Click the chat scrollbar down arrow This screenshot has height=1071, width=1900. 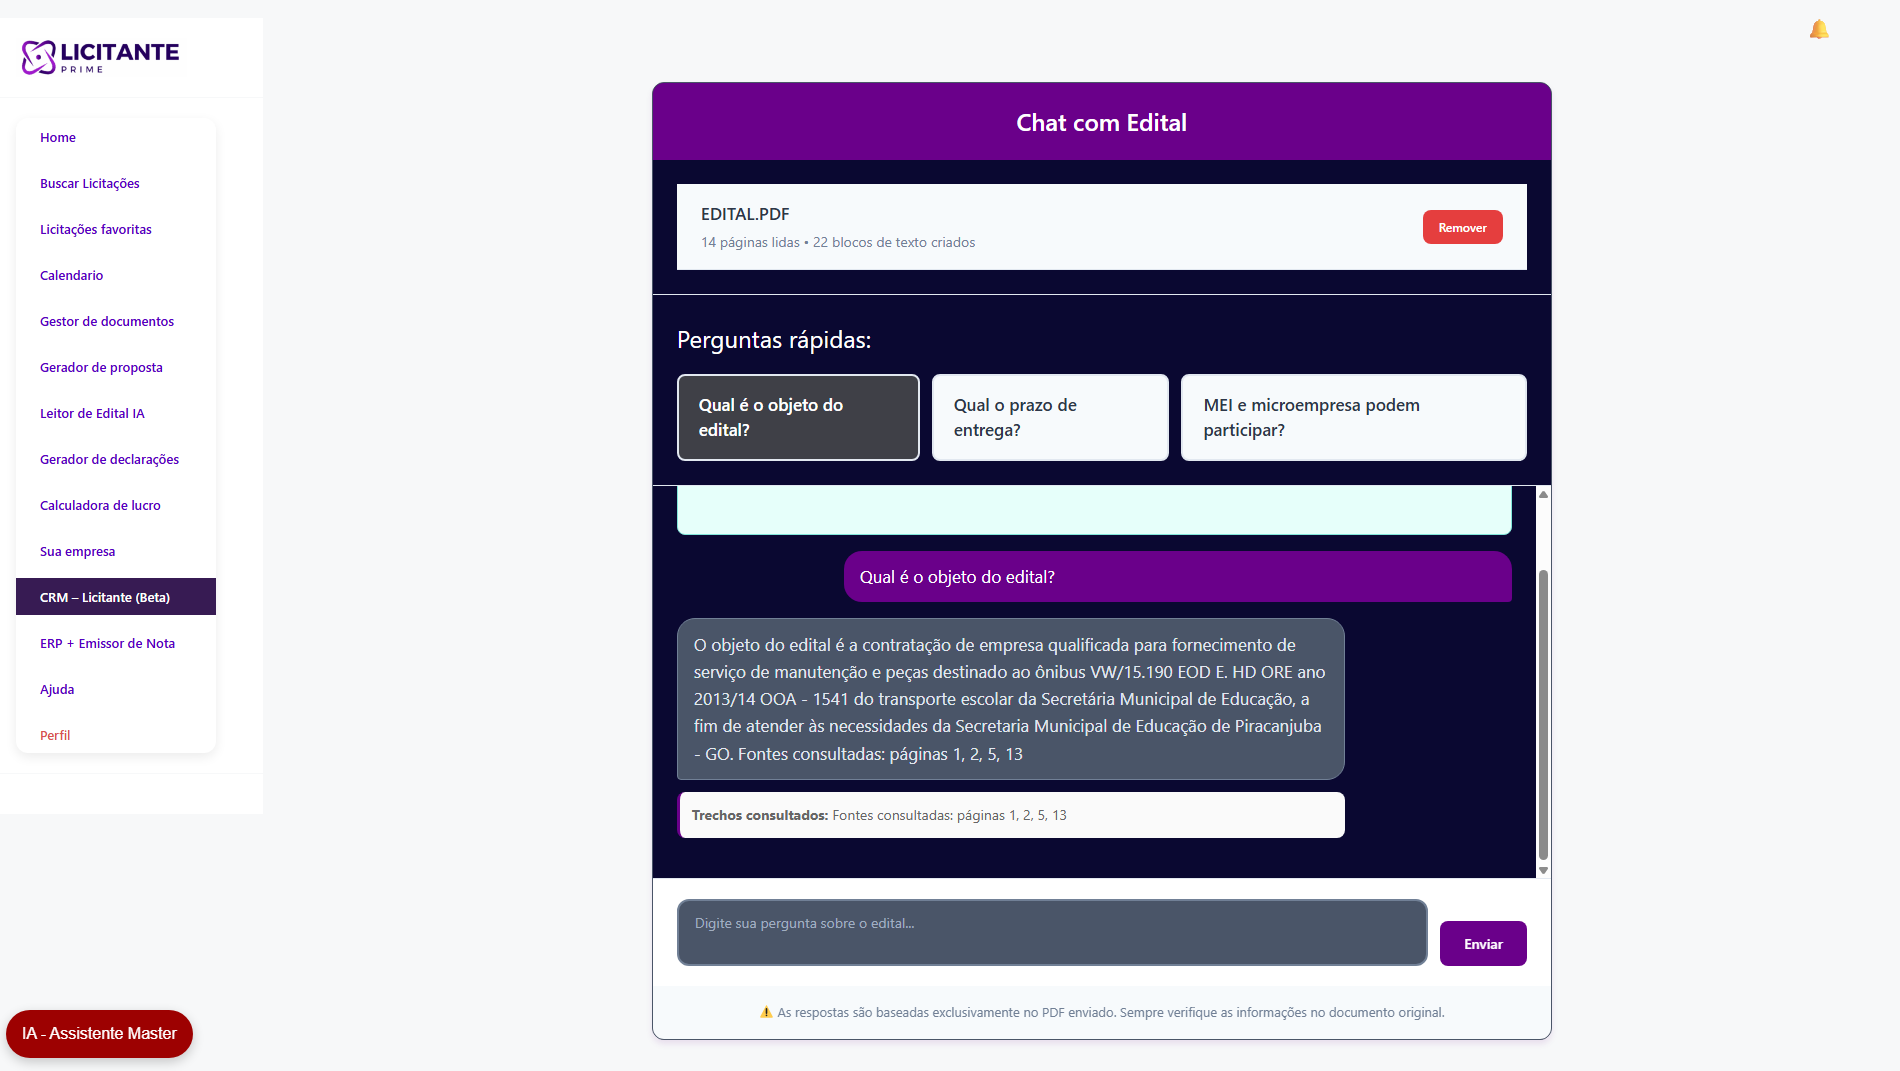(1544, 870)
